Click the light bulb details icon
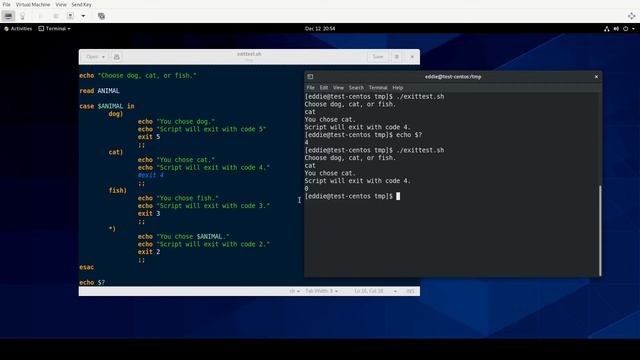This screenshot has width=640, height=360. pyautogui.click(x=22, y=16)
